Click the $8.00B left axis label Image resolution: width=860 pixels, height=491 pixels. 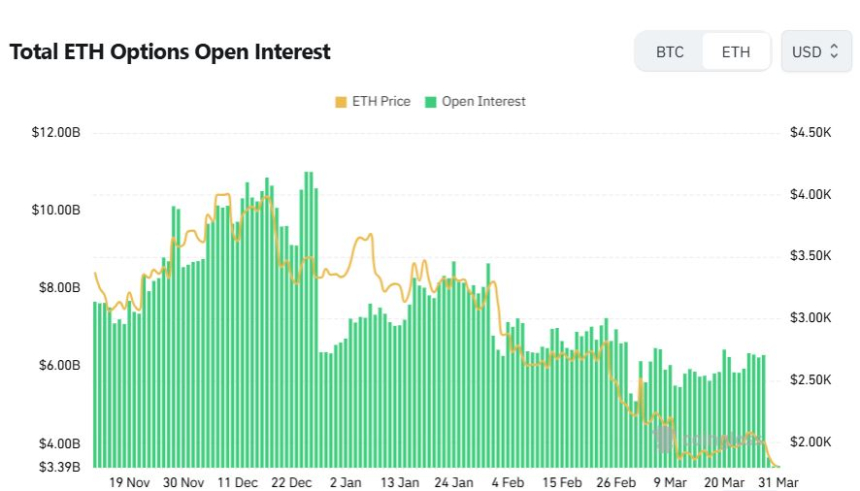[x=55, y=288]
